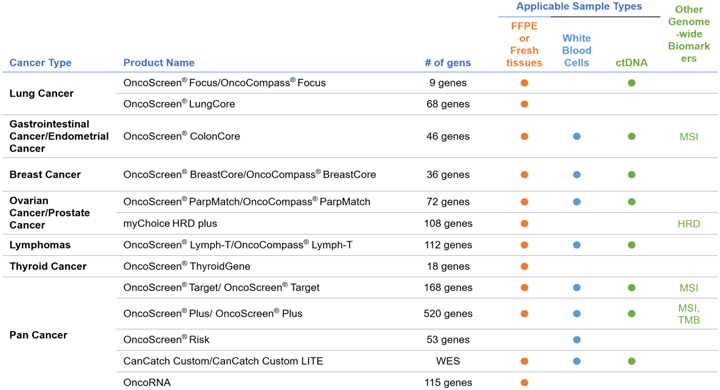Viewport: 720px width, 390px height.
Task: Click the "18 genes" cell
Action: pyautogui.click(x=448, y=266)
